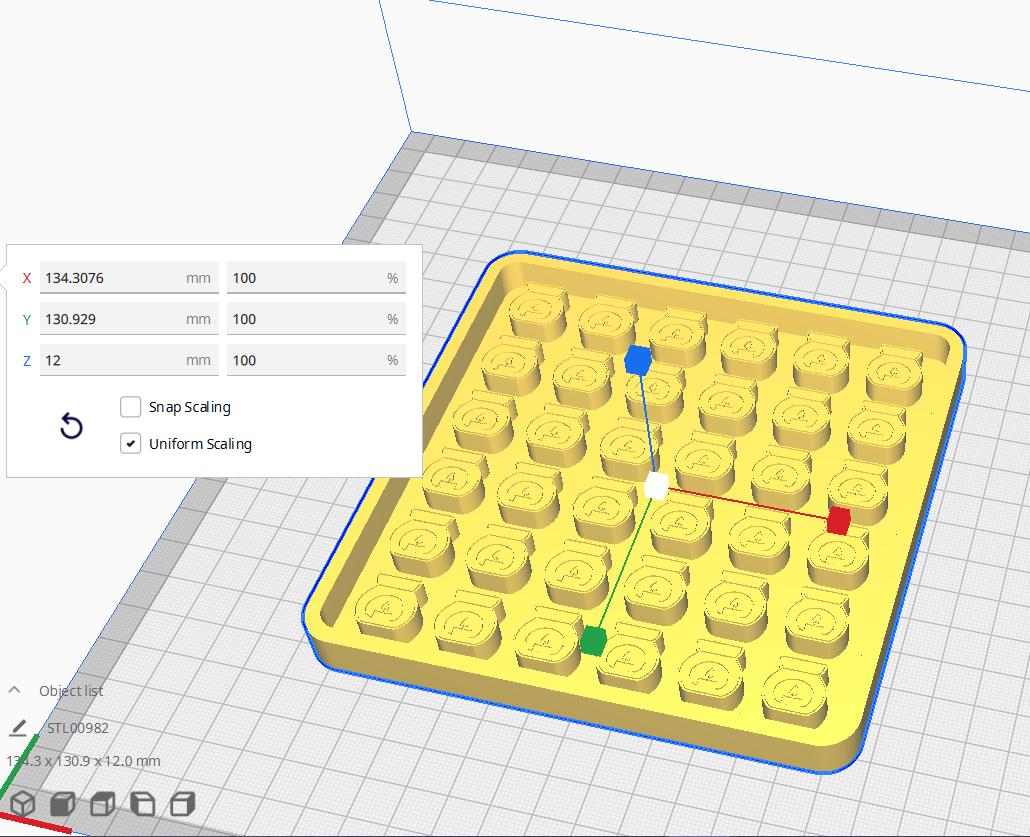Enable the Snap Scaling checkbox

pos(130,406)
